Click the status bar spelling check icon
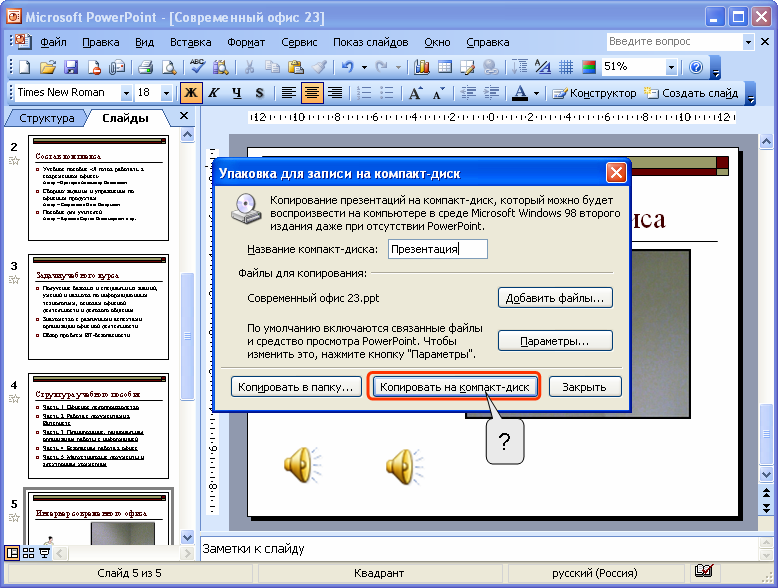The height and width of the screenshot is (588, 778). 704,572
